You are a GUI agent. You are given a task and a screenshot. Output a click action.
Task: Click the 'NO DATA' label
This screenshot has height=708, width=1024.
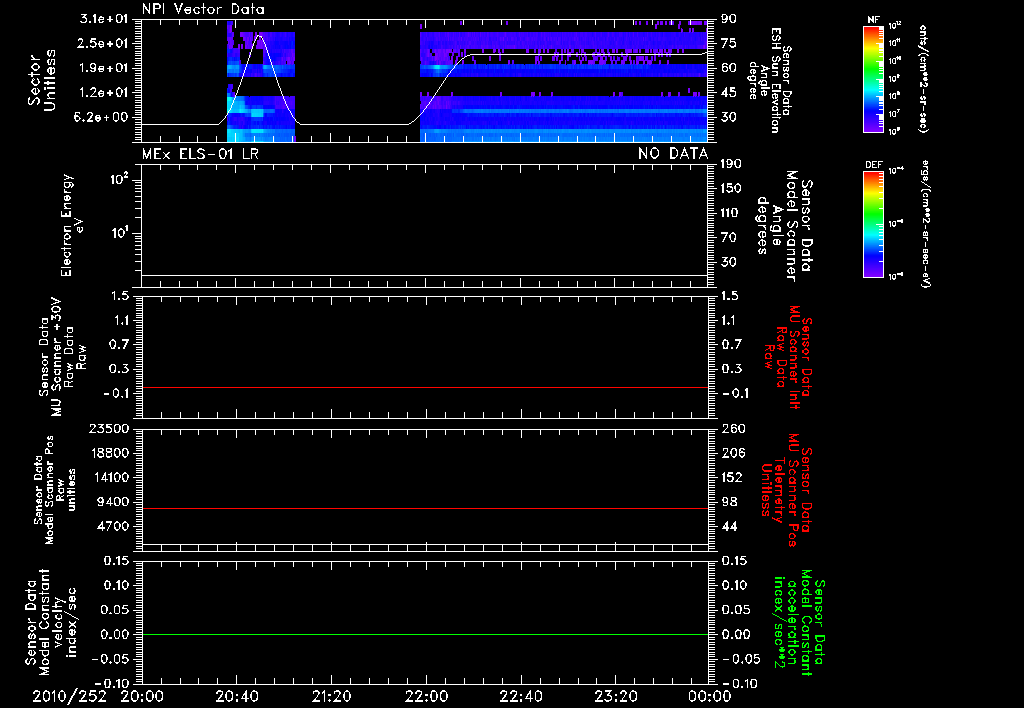(673, 153)
